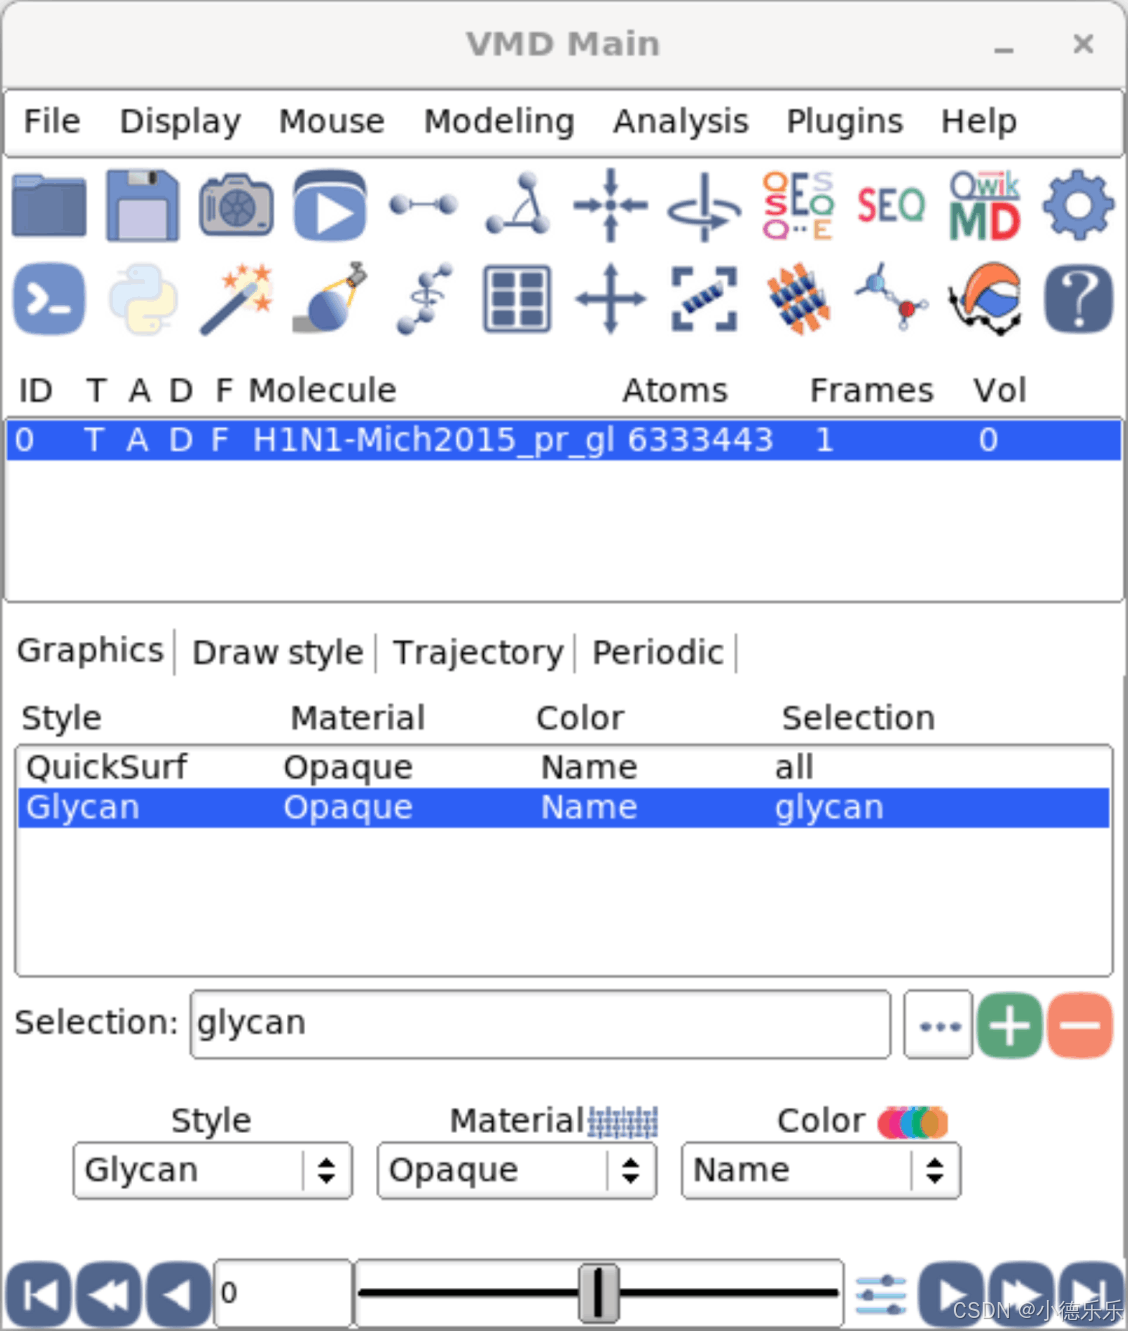
Task: Open the Material dropdown showing Opaque
Action: click(x=517, y=1170)
